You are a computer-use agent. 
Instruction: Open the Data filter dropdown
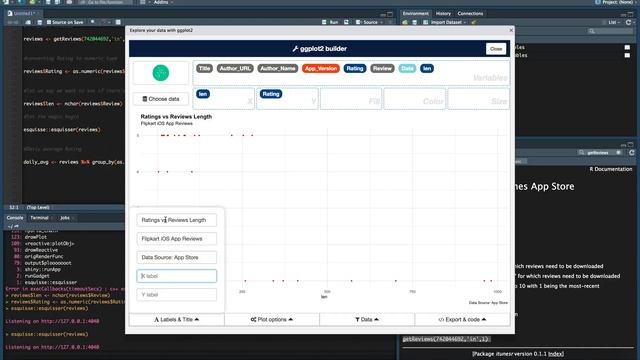pyautogui.click(x=367, y=320)
